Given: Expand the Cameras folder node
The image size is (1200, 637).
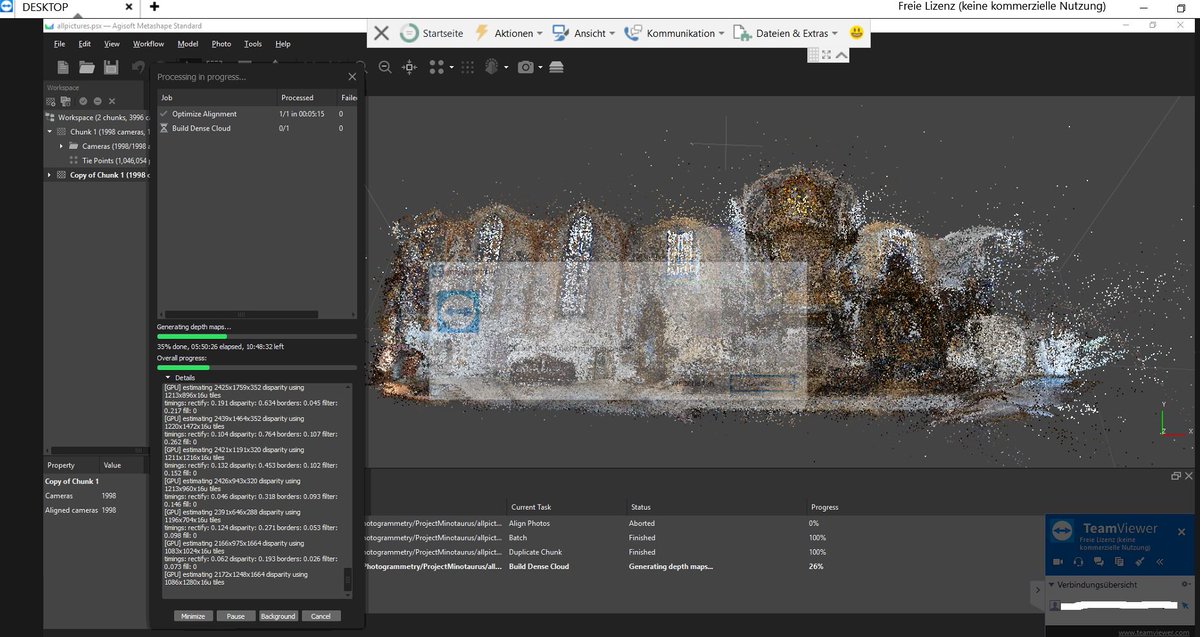Looking at the screenshot, I should [x=62, y=146].
